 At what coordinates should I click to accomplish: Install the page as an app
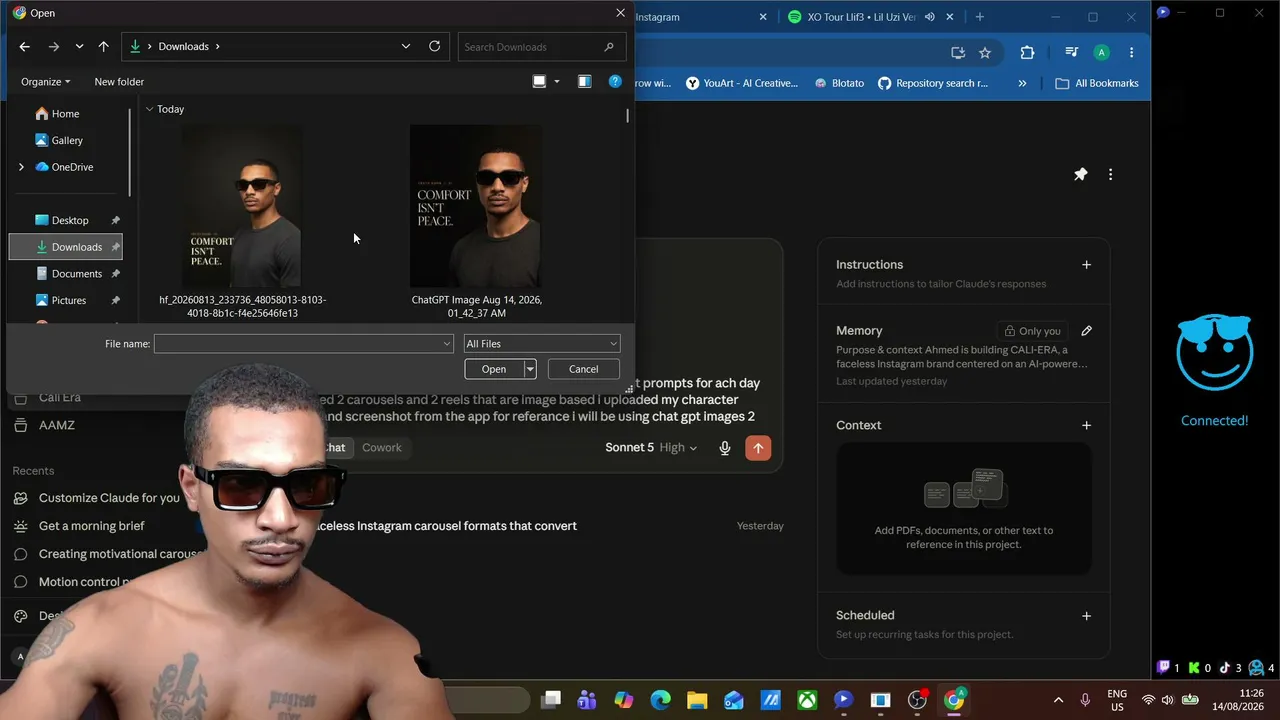(x=958, y=53)
